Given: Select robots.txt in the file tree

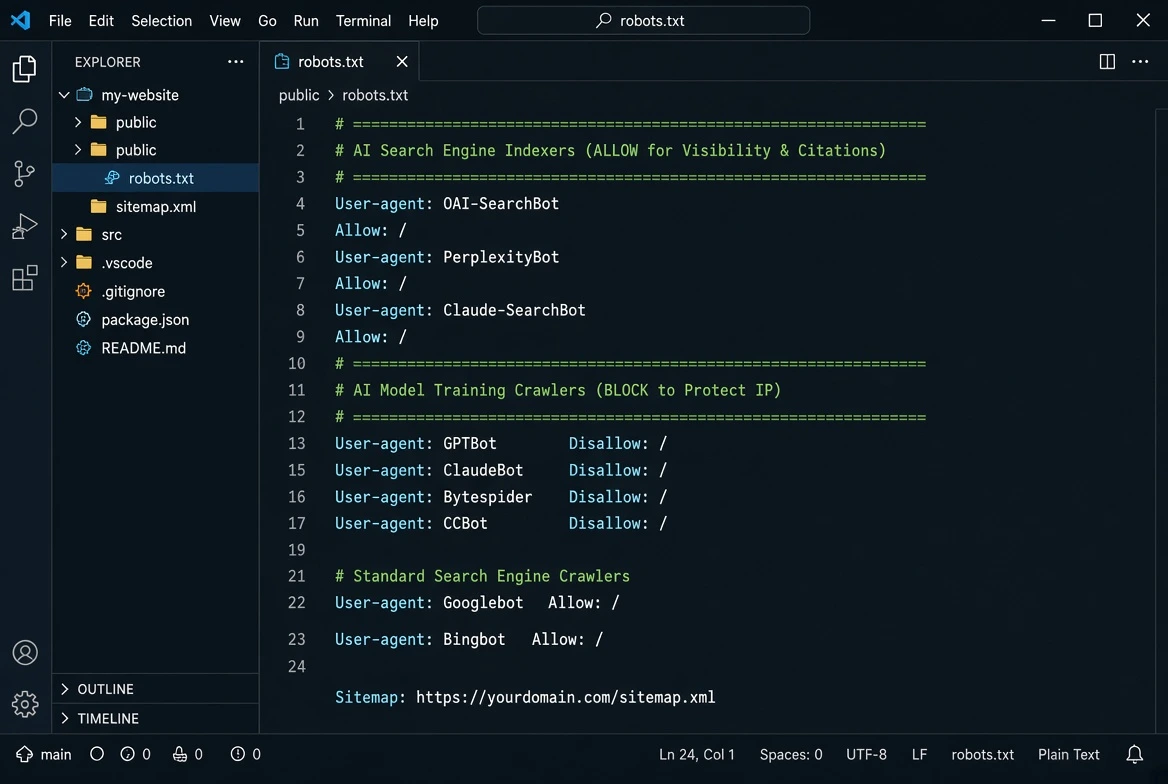Looking at the screenshot, I should [x=156, y=178].
